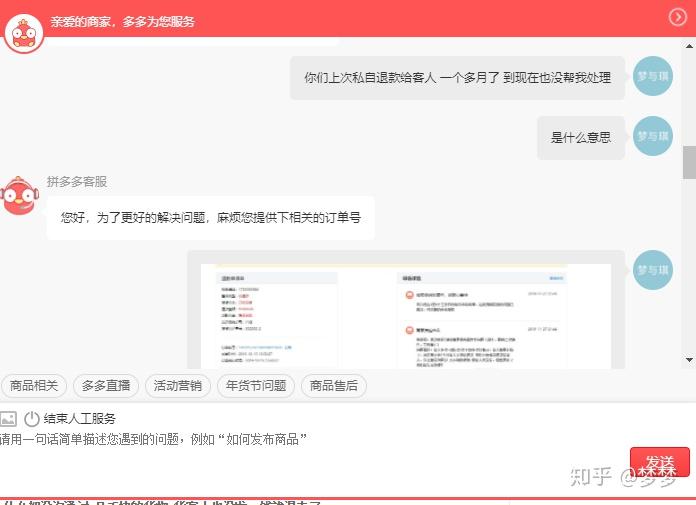Select the 活动营销 quick topic
Screen dimensions: 696x505
[x=178, y=386]
